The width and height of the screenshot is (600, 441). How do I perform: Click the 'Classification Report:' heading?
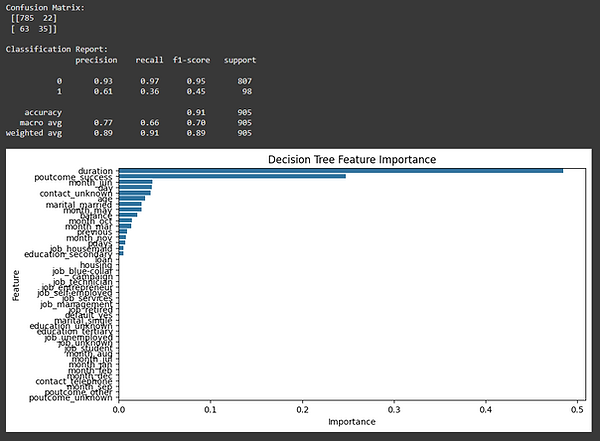(57, 49)
